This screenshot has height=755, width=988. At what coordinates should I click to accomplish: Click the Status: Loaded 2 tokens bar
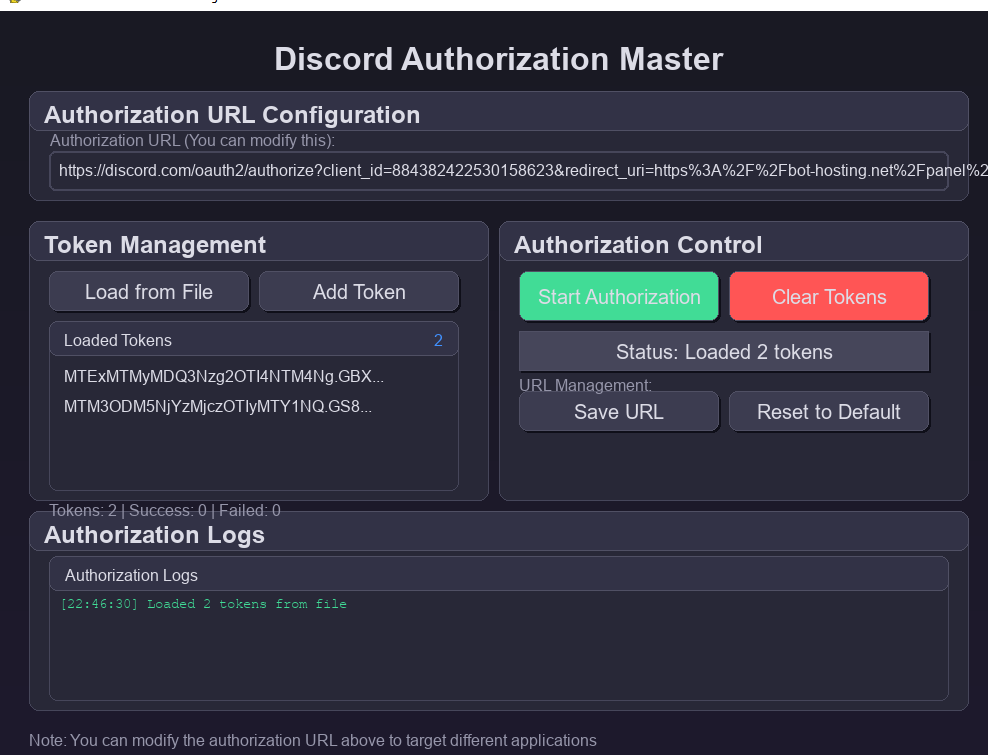[x=724, y=352]
